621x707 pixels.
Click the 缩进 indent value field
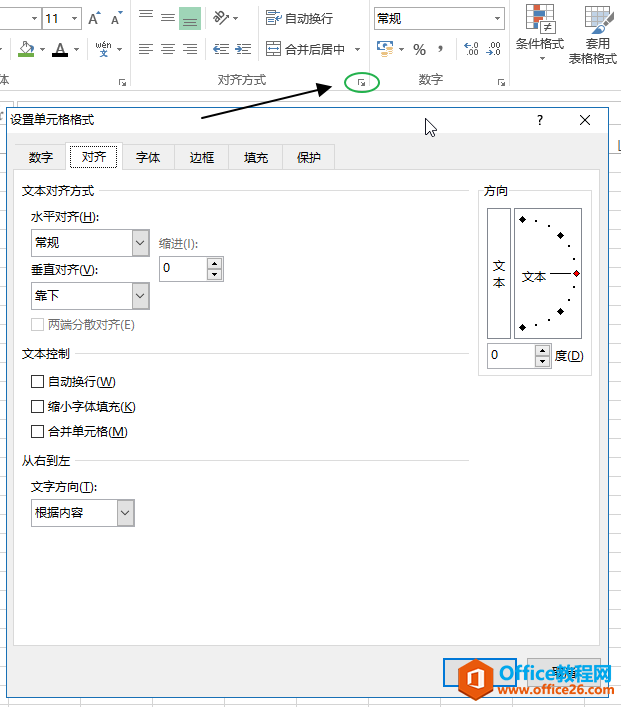[184, 269]
